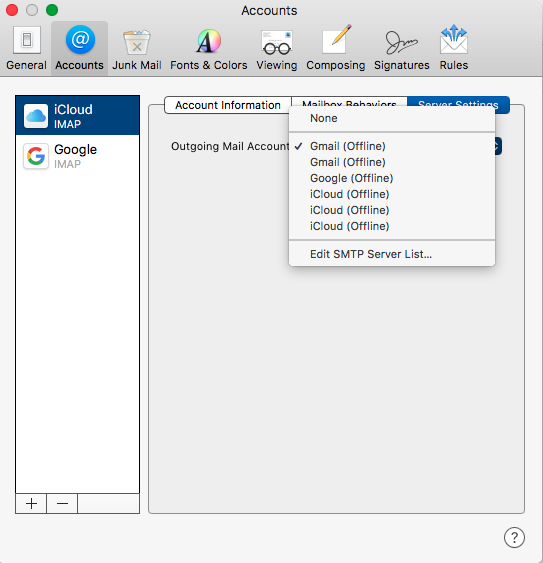Select the Google IMAP account
Screen dimensions: 543x563
pyautogui.click(x=78, y=156)
